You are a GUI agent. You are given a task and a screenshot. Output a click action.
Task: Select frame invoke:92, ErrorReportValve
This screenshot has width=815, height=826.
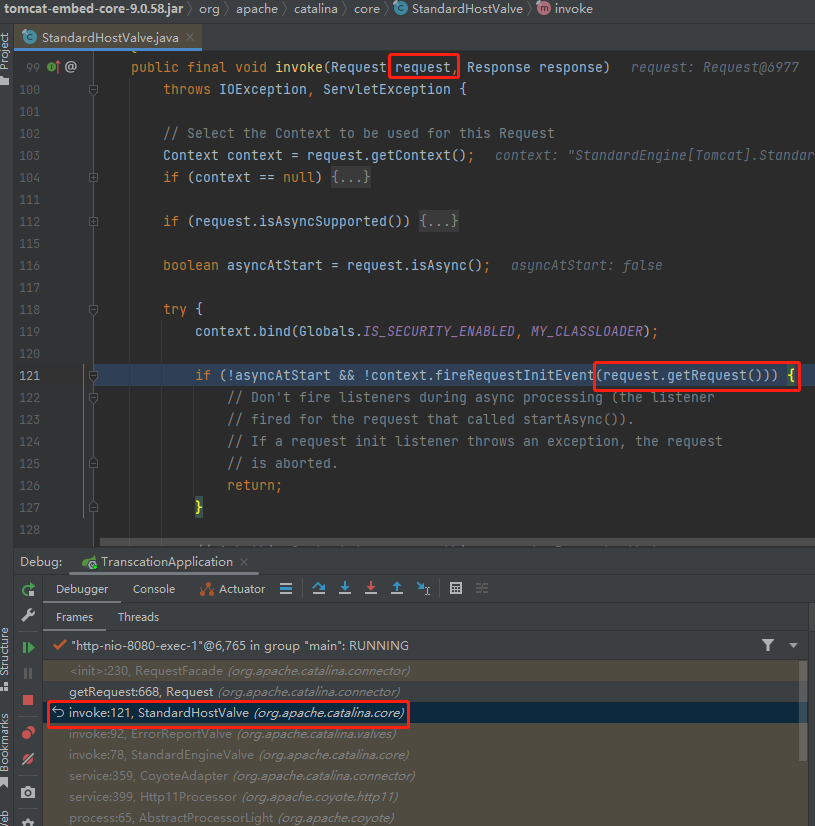[x=420, y=734]
